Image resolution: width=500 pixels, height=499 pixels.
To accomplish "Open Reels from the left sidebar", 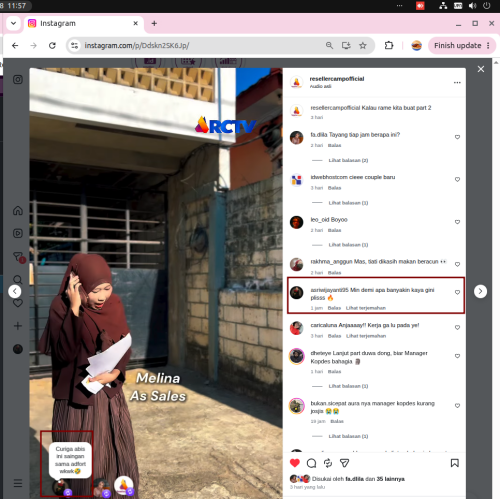I will 18,233.
